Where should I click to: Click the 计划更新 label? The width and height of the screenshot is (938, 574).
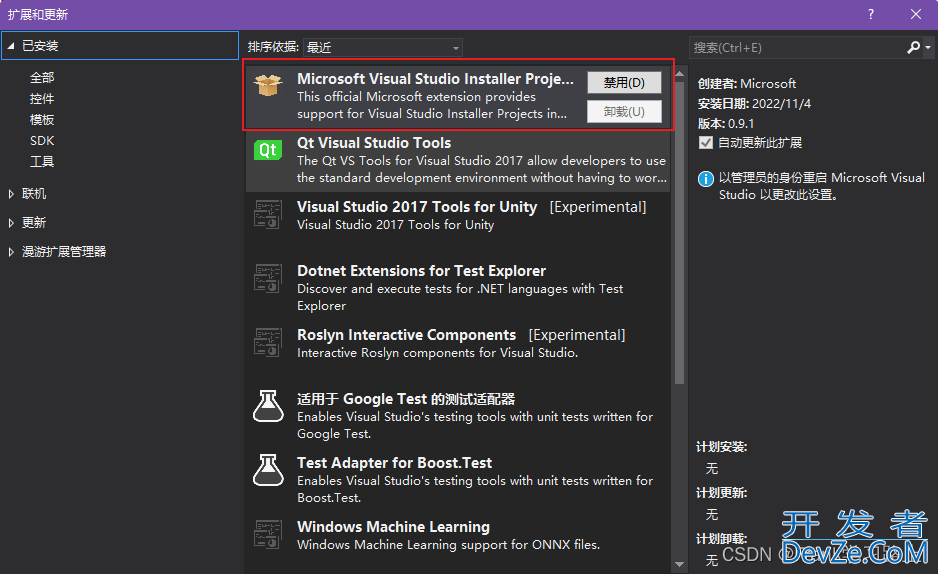pos(721,493)
